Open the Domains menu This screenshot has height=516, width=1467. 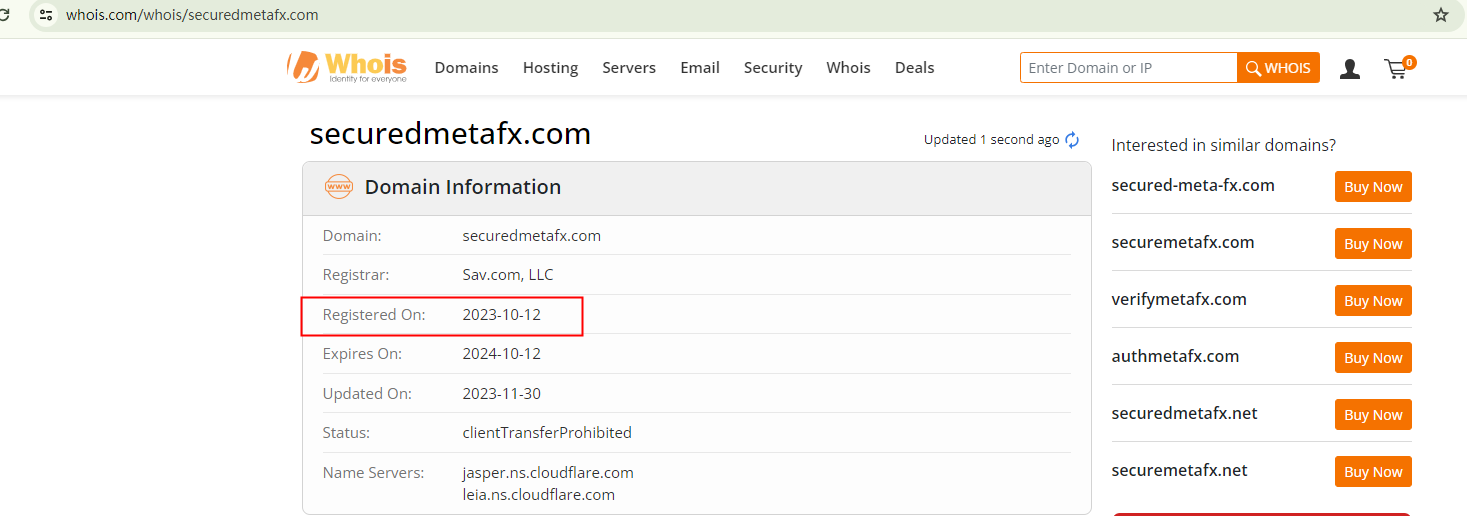click(466, 68)
